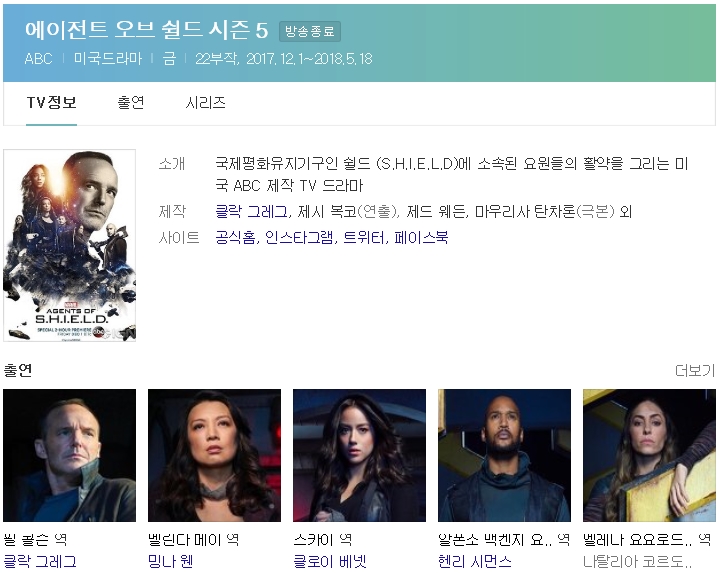Open the 인스타그램 link
This screenshot has height=573, width=719.
[299, 237]
